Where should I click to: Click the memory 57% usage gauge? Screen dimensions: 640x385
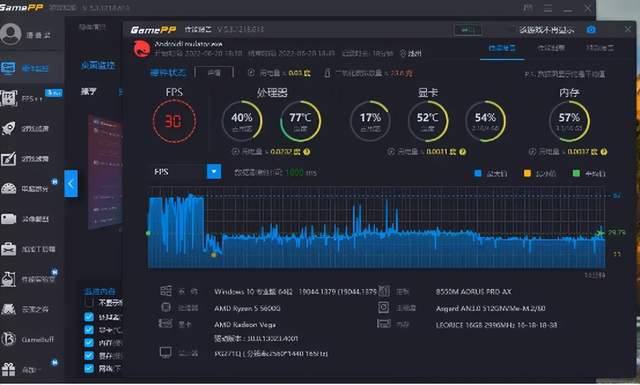569,121
